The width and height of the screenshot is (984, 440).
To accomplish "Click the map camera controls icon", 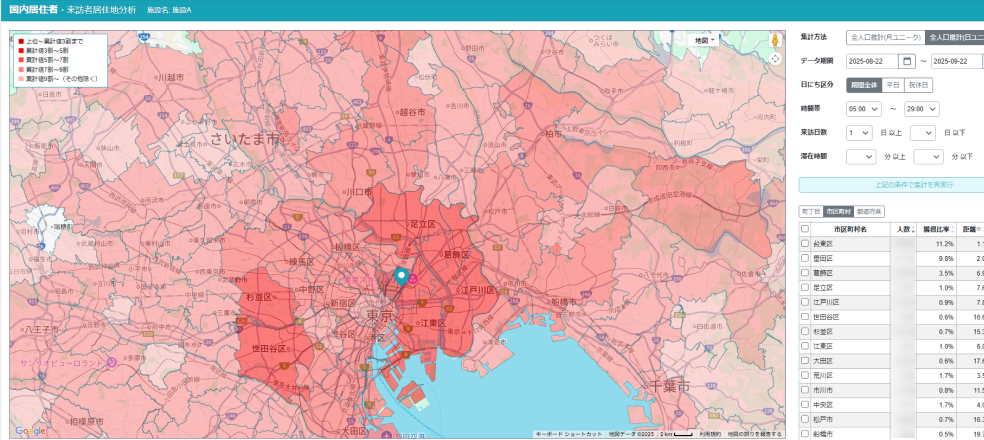I will (x=775, y=59).
